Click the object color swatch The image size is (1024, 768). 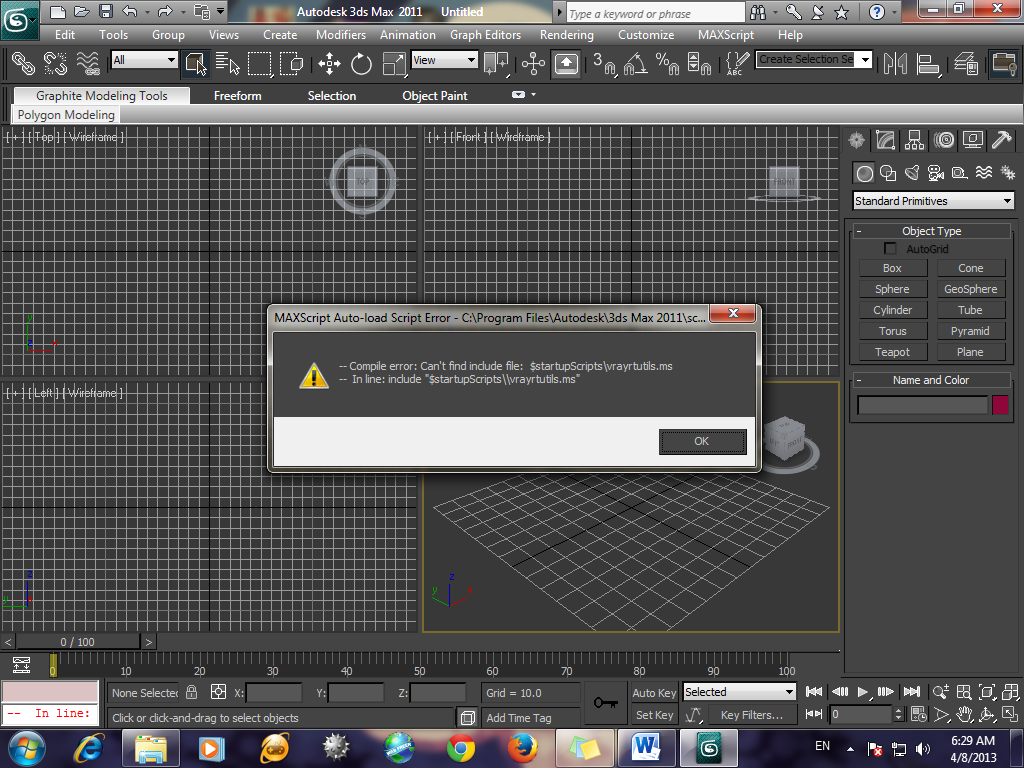pos(1000,405)
